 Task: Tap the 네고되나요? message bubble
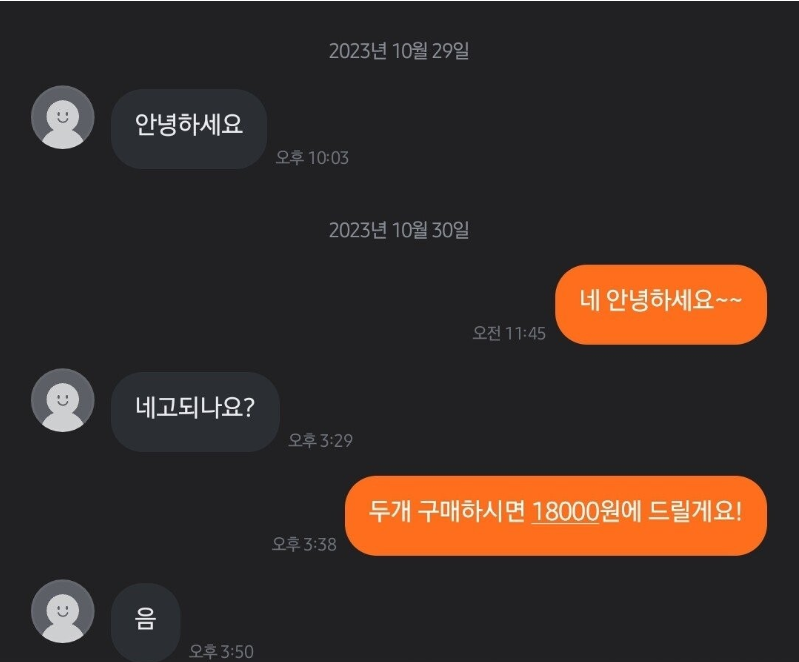[195, 412]
